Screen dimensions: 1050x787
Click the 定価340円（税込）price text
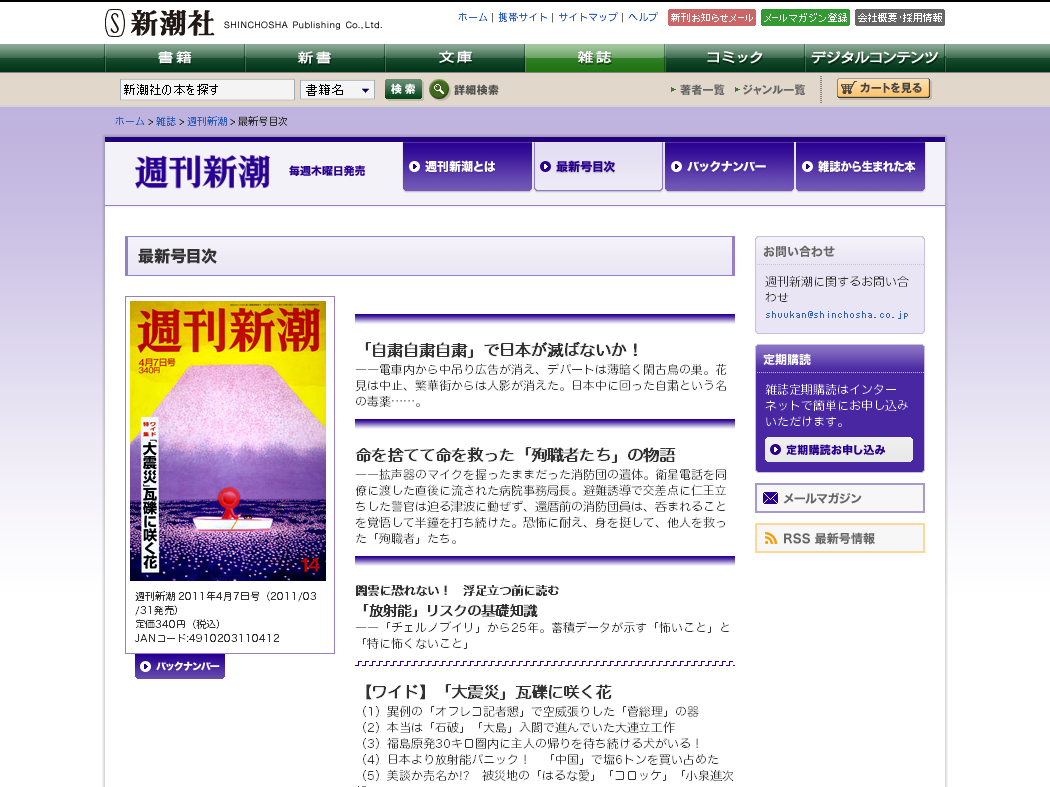pos(177,624)
